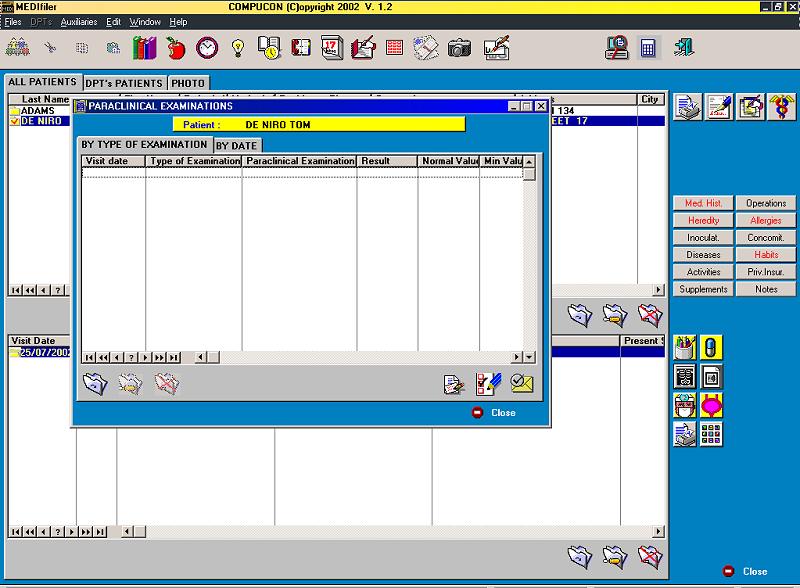Click the Priv.Insur. button
This screenshot has height=588, width=800.
766,272
